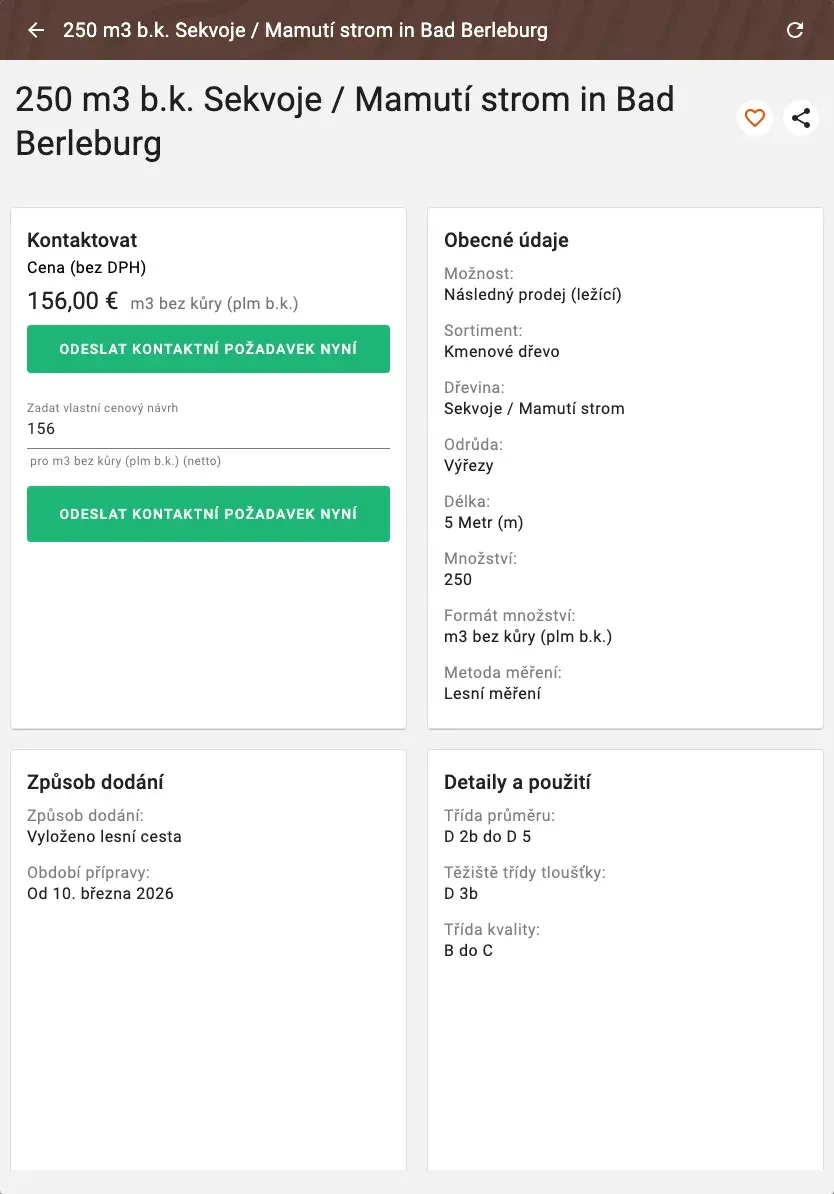
Task: Click the unit label beside the price
Action: 214,304
